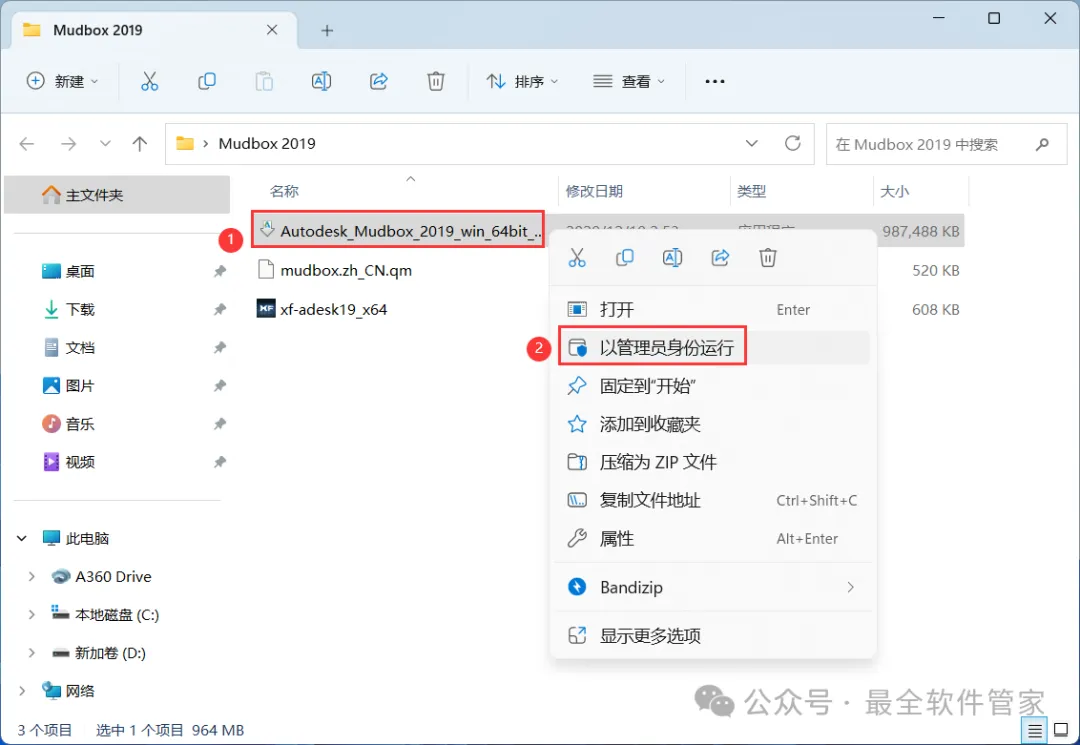
Task: Click the context menu Cut icon
Action: click(x=577, y=258)
